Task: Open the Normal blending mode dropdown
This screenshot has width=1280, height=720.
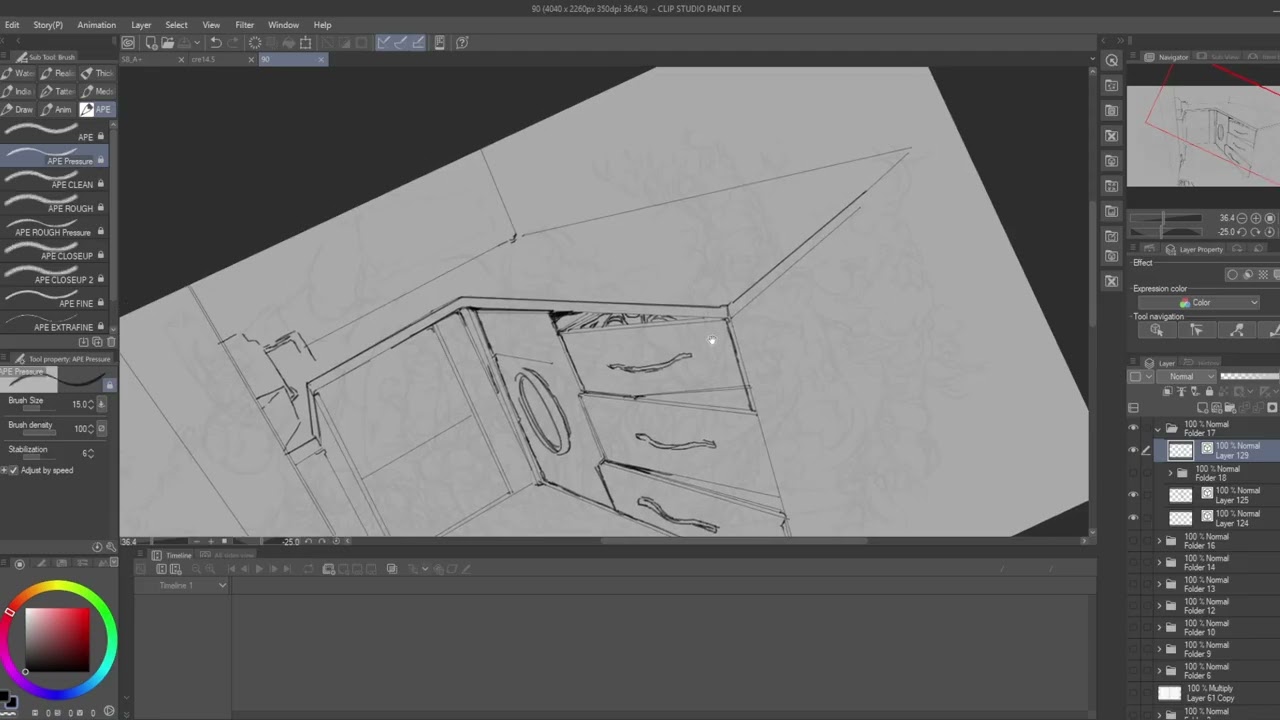Action: [1187, 377]
